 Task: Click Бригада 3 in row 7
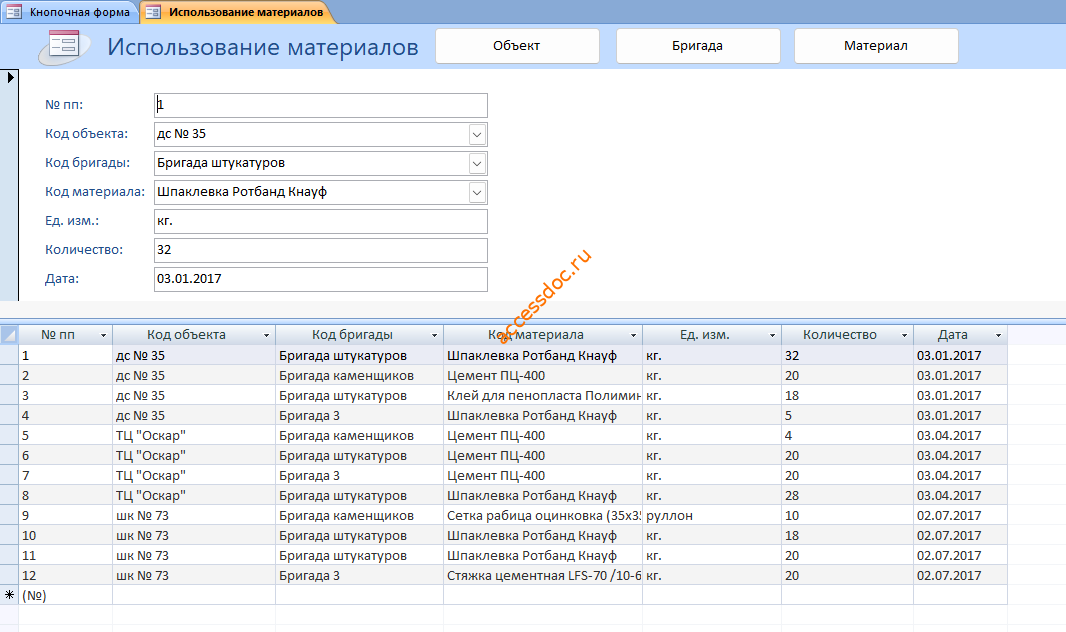pos(359,476)
